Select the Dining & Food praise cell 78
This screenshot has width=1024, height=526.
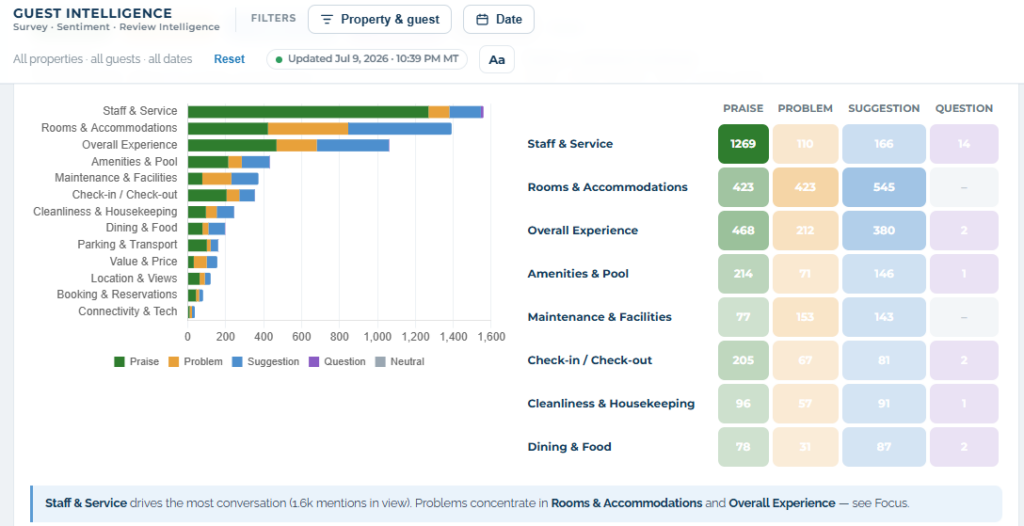[743, 447]
